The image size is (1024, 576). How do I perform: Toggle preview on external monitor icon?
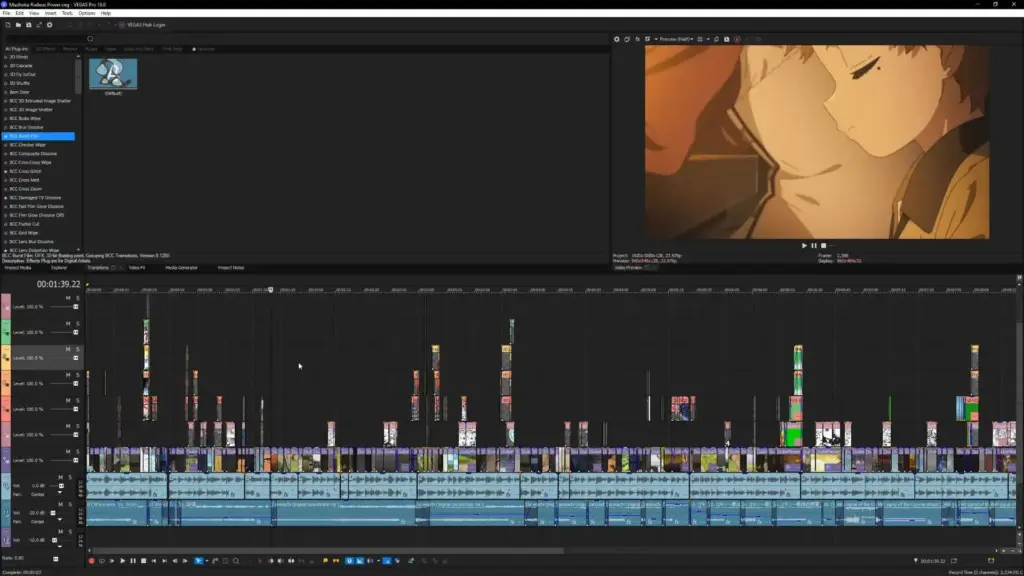click(x=627, y=39)
